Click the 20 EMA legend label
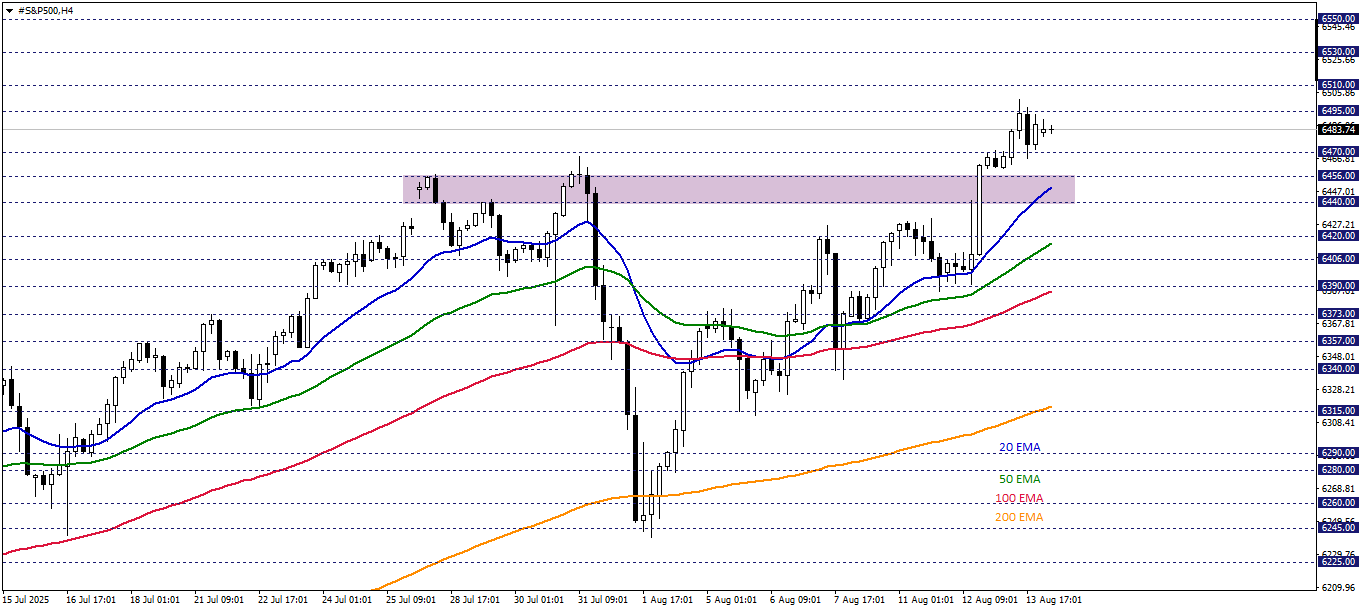The width and height of the screenshot is (1362, 611). [1020, 447]
